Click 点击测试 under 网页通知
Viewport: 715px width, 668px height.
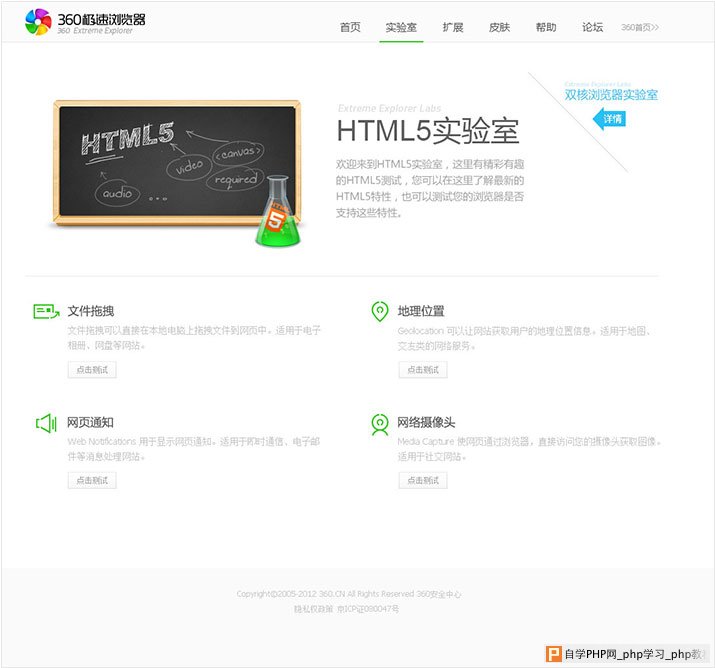tap(92, 480)
